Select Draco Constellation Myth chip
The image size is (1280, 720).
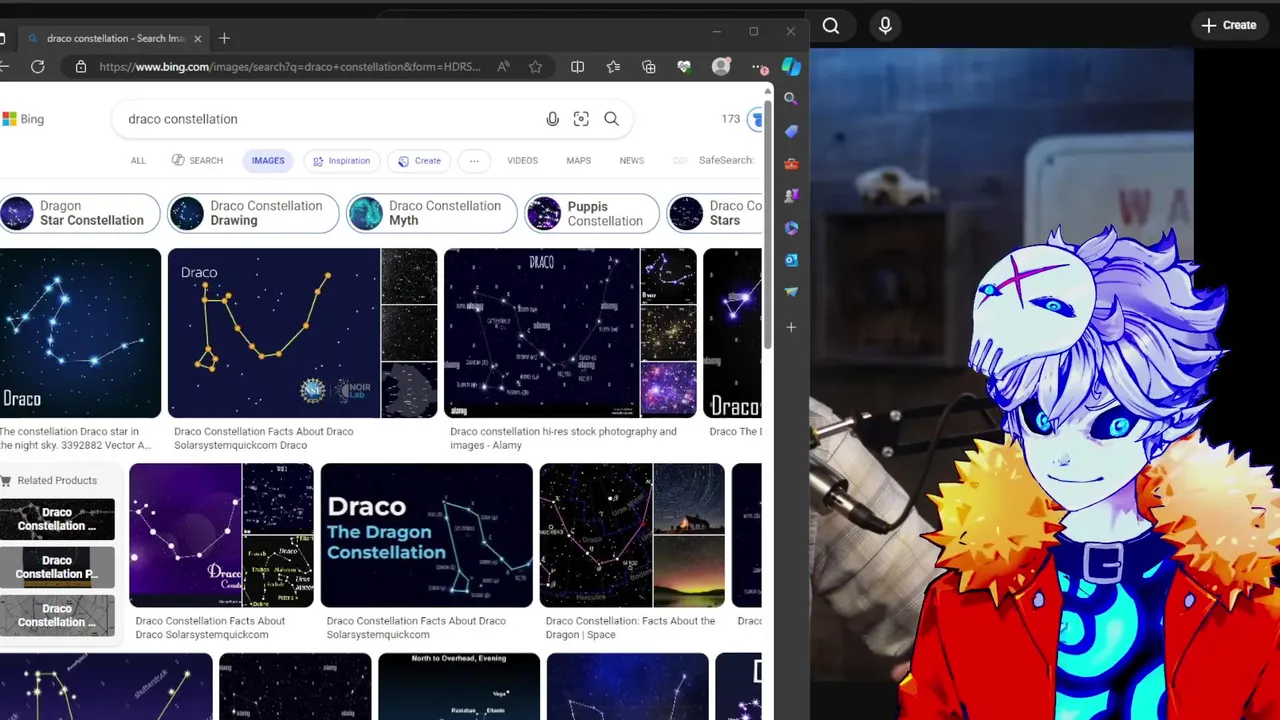click(431, 213)
